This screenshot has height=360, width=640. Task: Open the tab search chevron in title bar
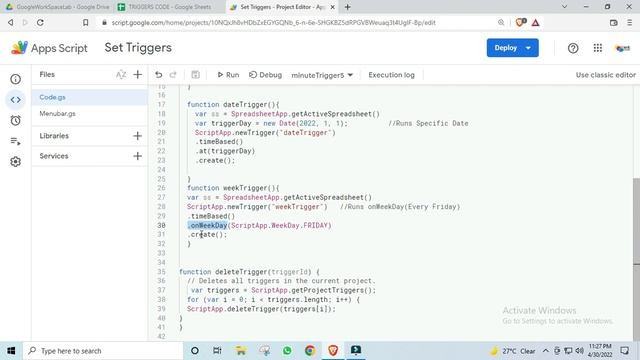tap(564, 7)
